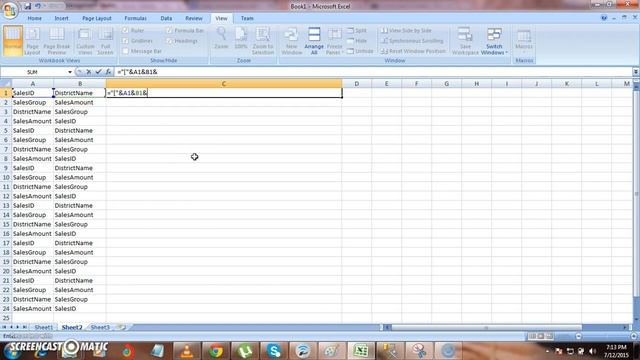
Task: Toggle Synchronous Scrolling
Action: point(412,41)
